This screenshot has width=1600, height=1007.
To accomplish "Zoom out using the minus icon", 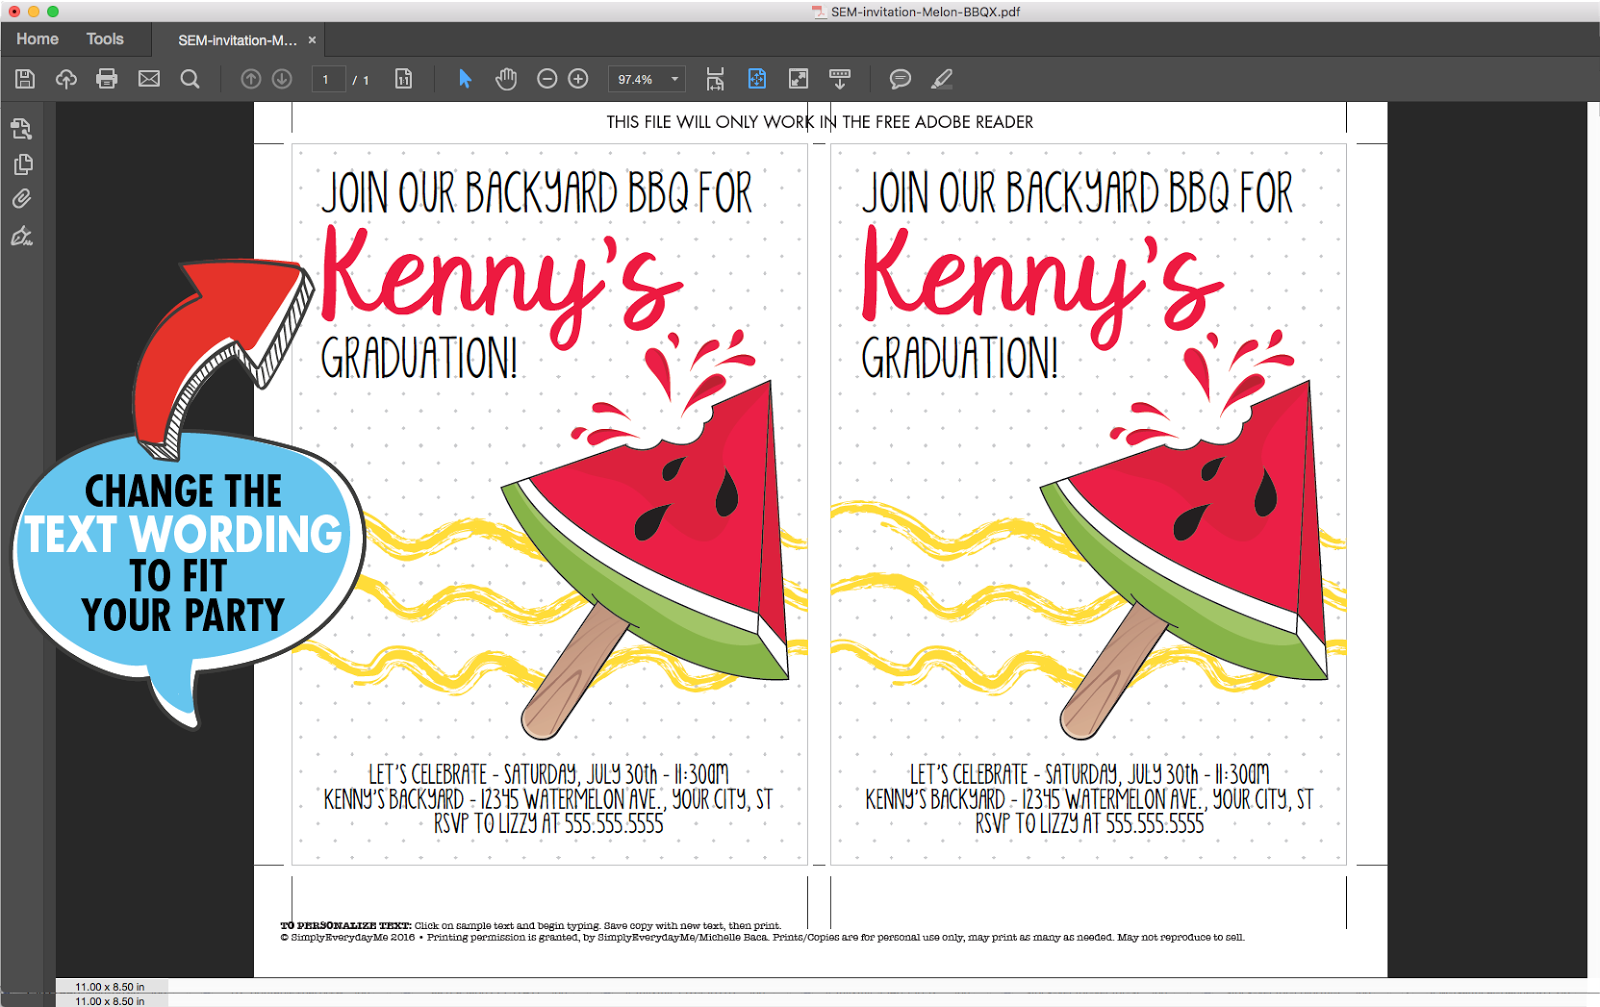I will pos(546,78).
